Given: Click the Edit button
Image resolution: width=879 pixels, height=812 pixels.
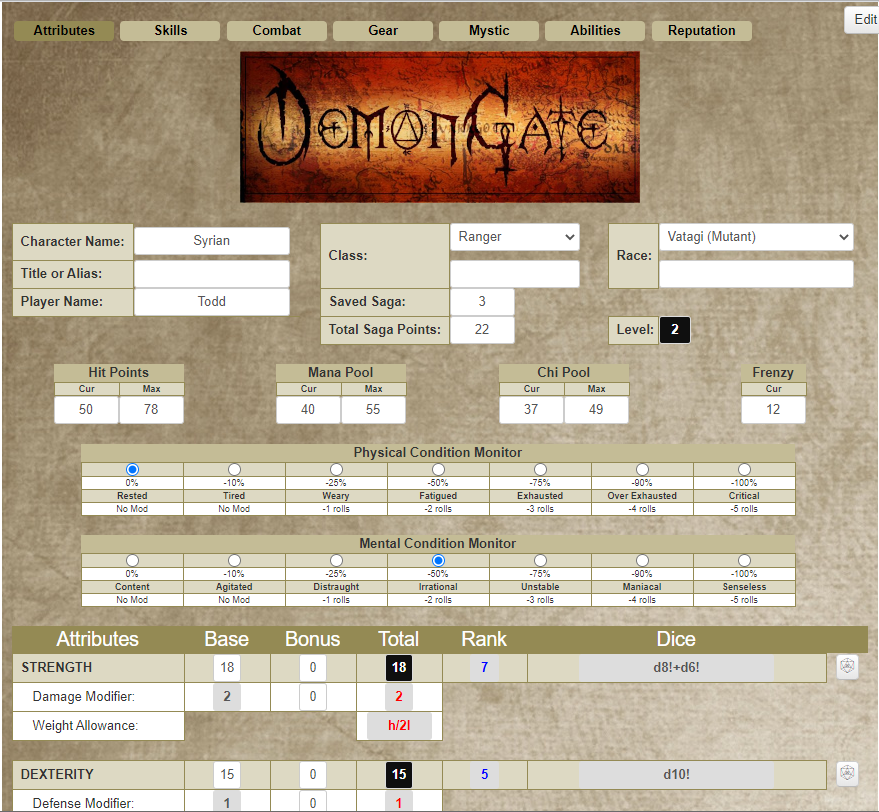Looking at the screenshot, I should click(864, 20).
